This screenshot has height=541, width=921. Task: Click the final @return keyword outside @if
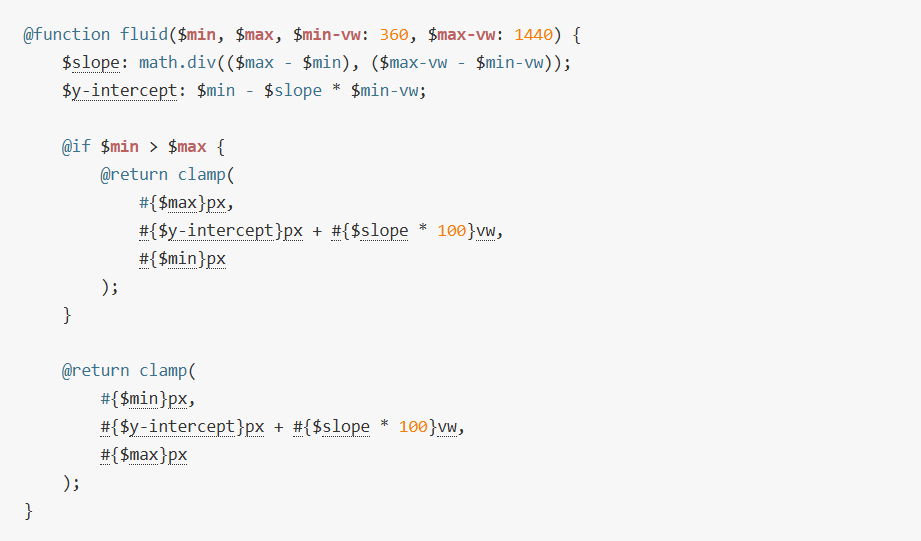tap(95, 371)
